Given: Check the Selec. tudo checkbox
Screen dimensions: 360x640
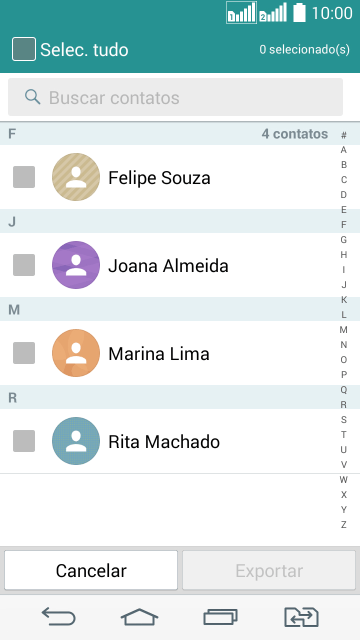Looking at the screenshot, I should point(24,49).
